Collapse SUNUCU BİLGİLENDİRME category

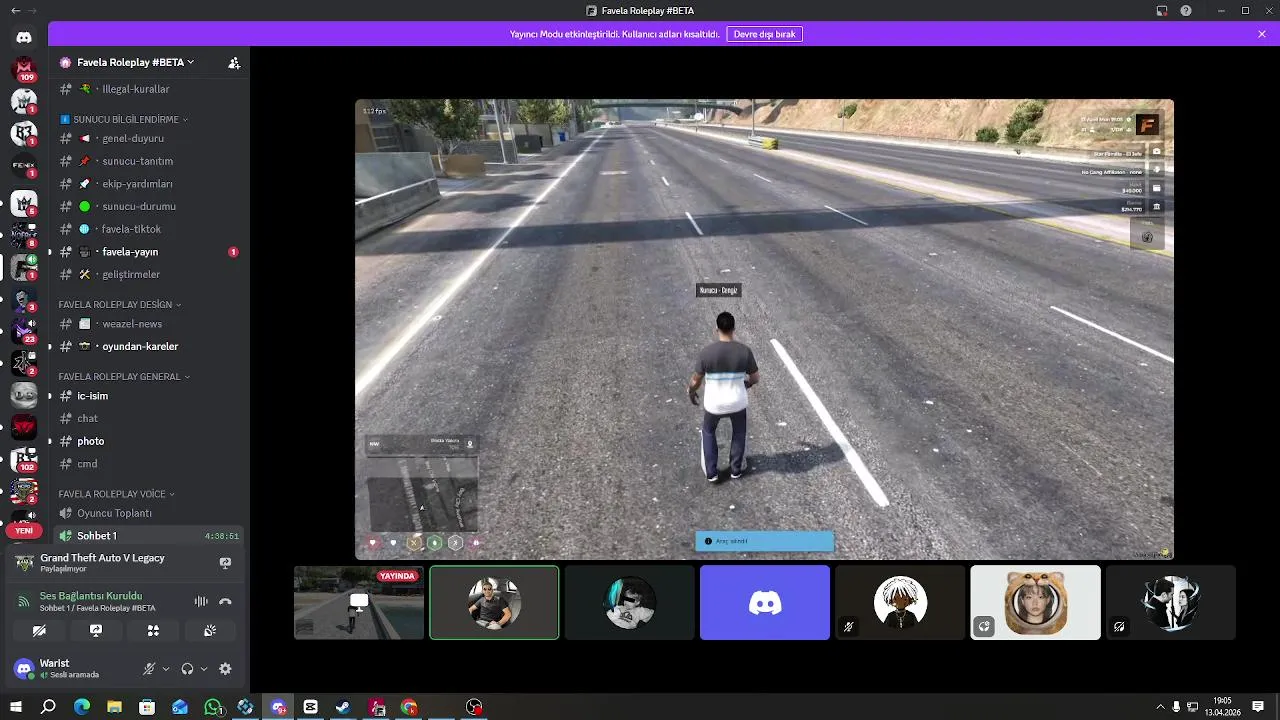point(124,119)
